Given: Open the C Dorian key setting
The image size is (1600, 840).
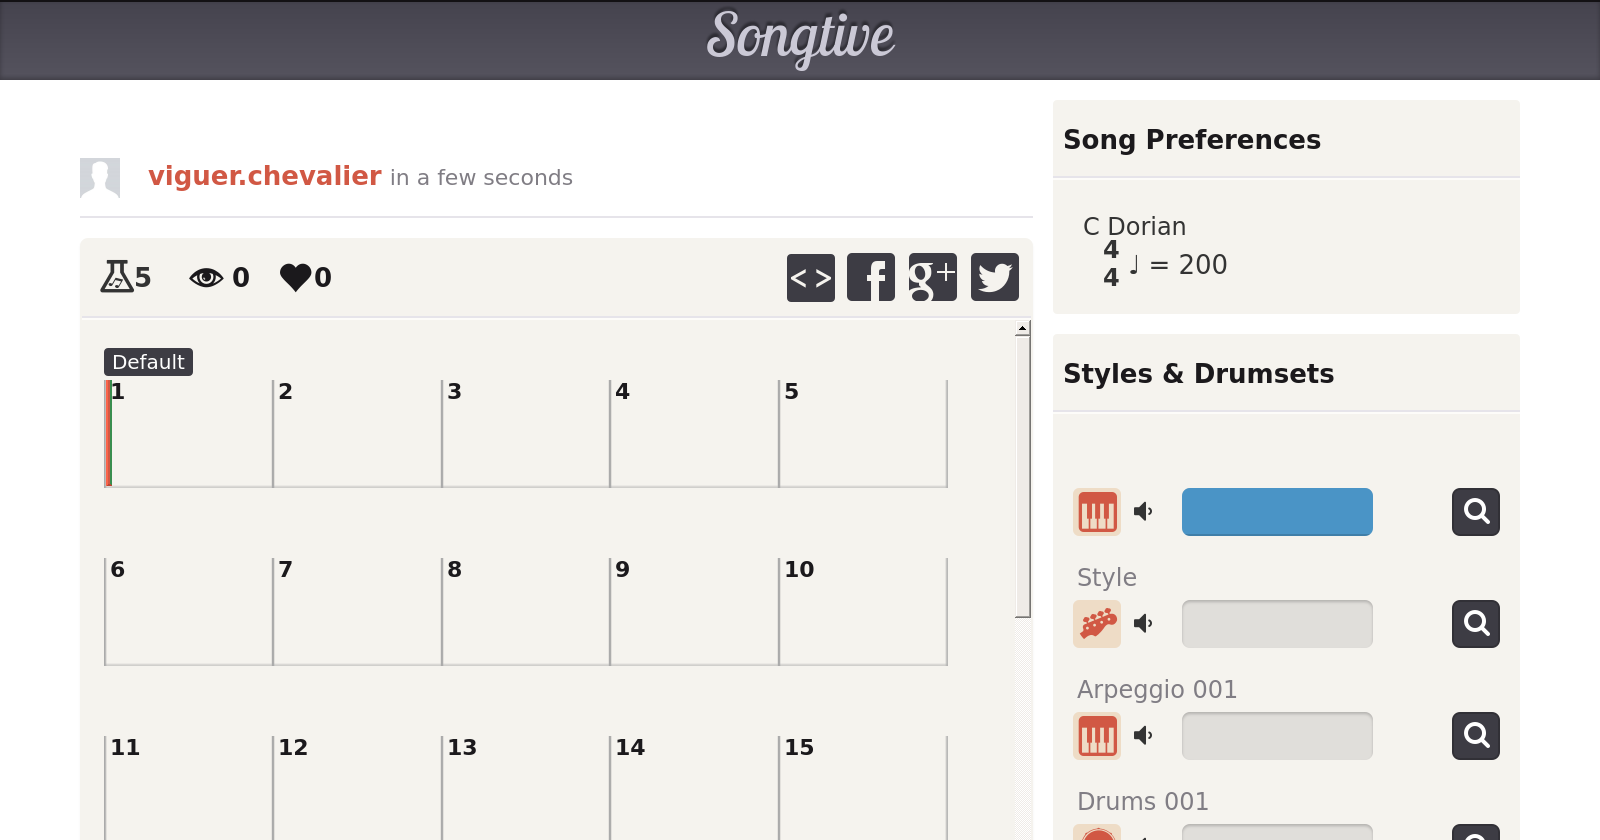Looking at the screenshot, I should tap(1134, 227).
